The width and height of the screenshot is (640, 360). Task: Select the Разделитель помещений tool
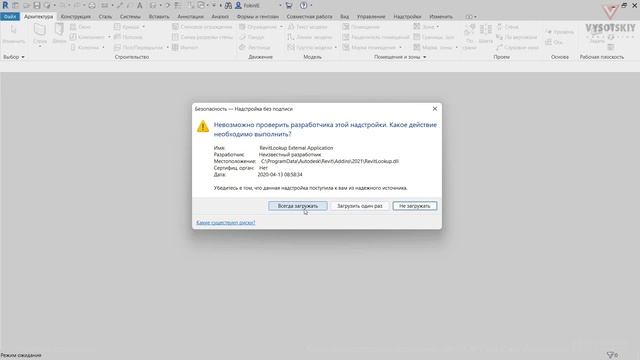(376, 37)
